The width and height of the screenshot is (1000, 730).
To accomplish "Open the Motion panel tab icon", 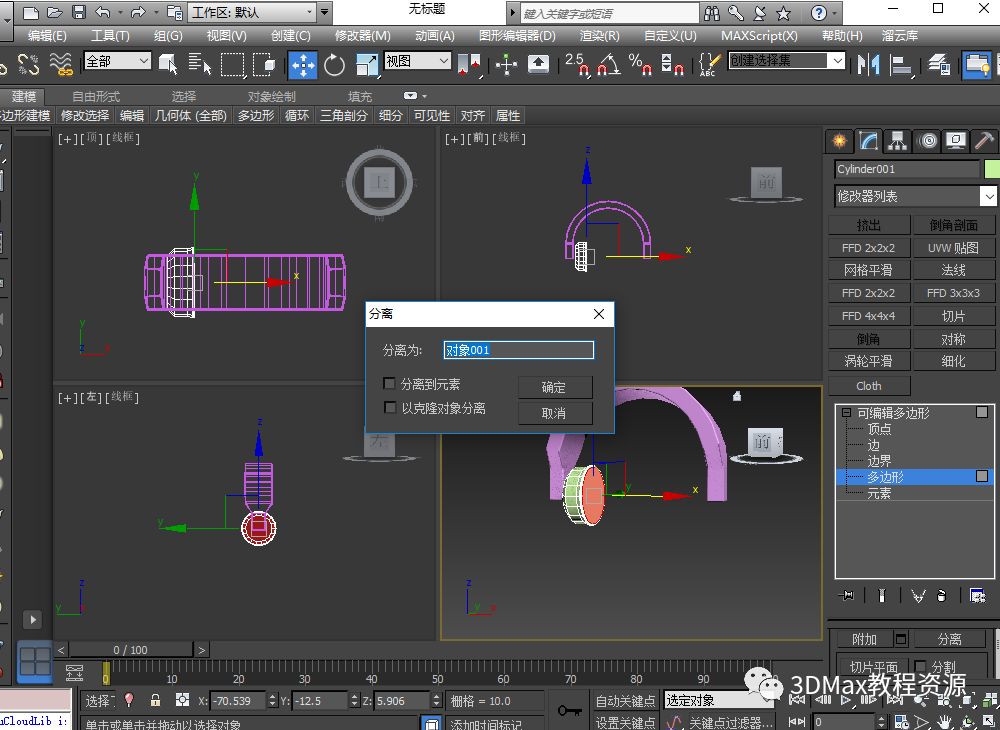I will tap(927, 141).
